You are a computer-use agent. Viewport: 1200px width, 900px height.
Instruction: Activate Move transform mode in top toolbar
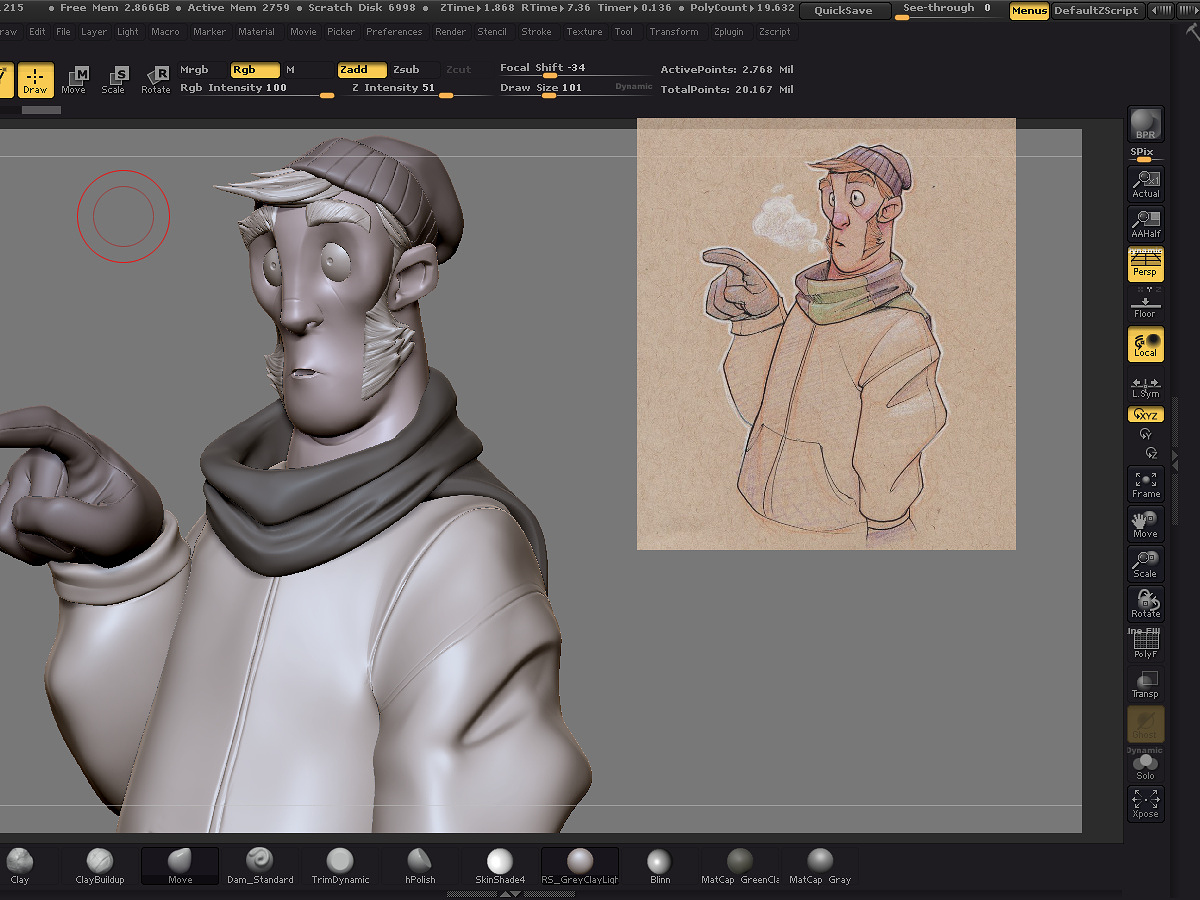point(74,80)
